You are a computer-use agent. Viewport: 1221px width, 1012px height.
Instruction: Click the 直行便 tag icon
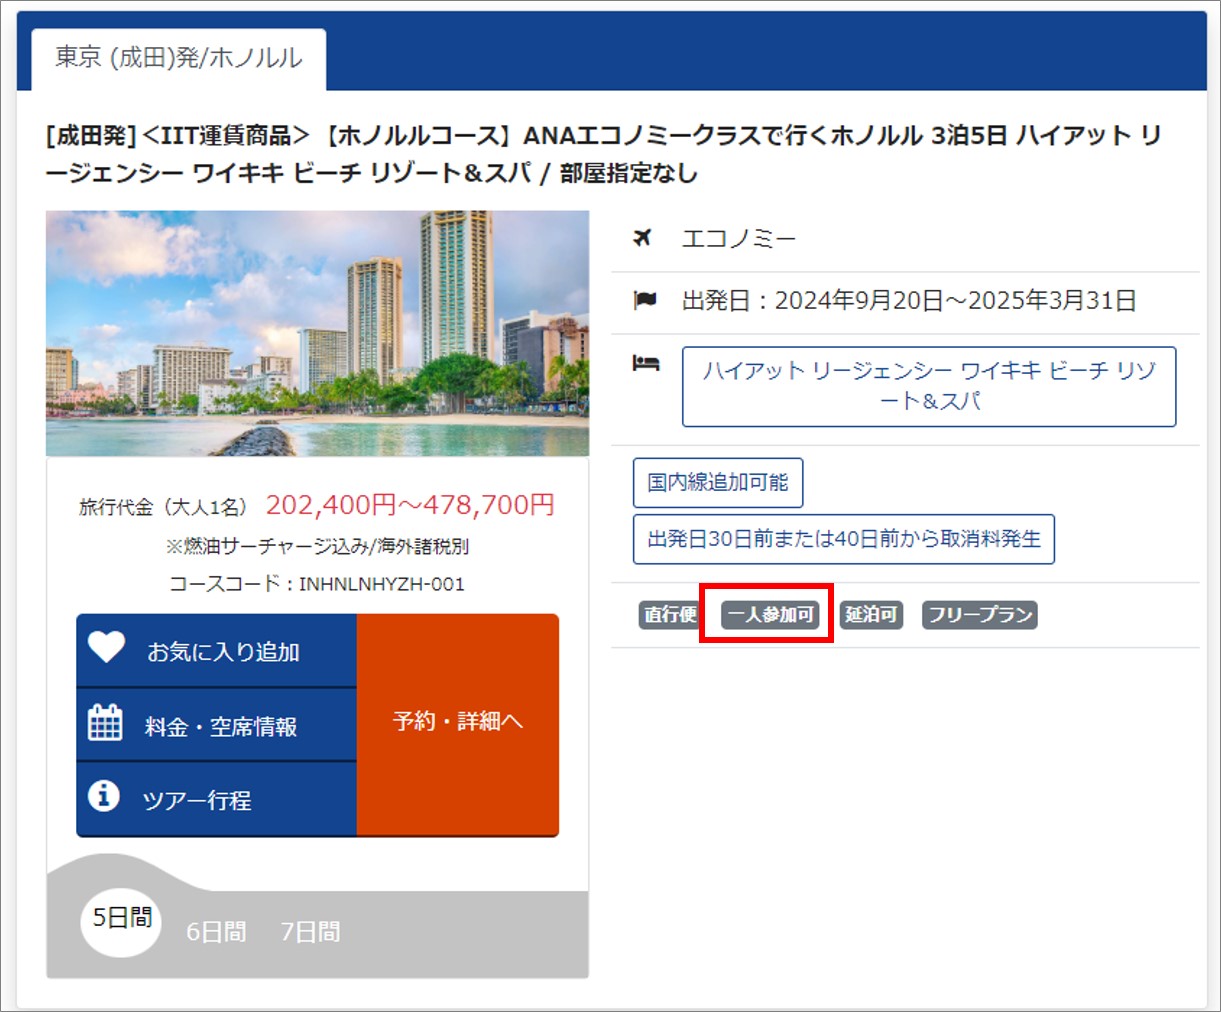(x=668, y=616)
